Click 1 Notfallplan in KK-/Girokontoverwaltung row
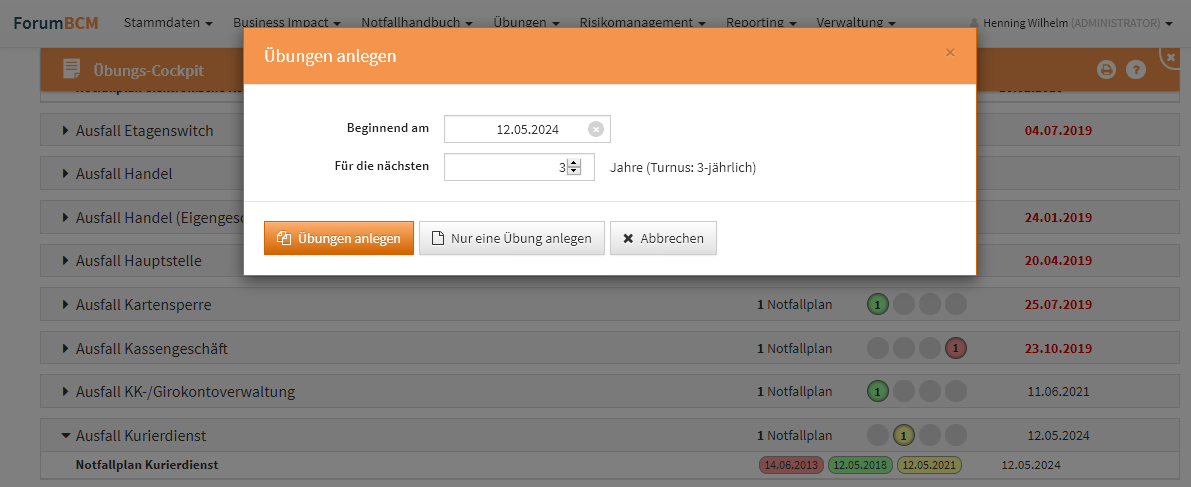The image size is (1191, 487). tap(795, 392)
